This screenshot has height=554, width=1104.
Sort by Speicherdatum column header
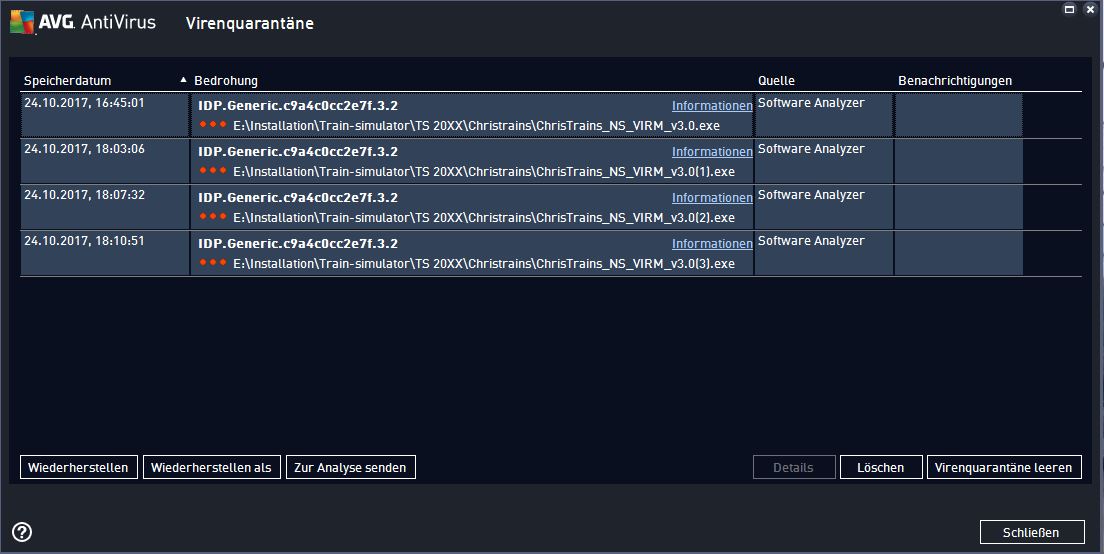(68, 81)
